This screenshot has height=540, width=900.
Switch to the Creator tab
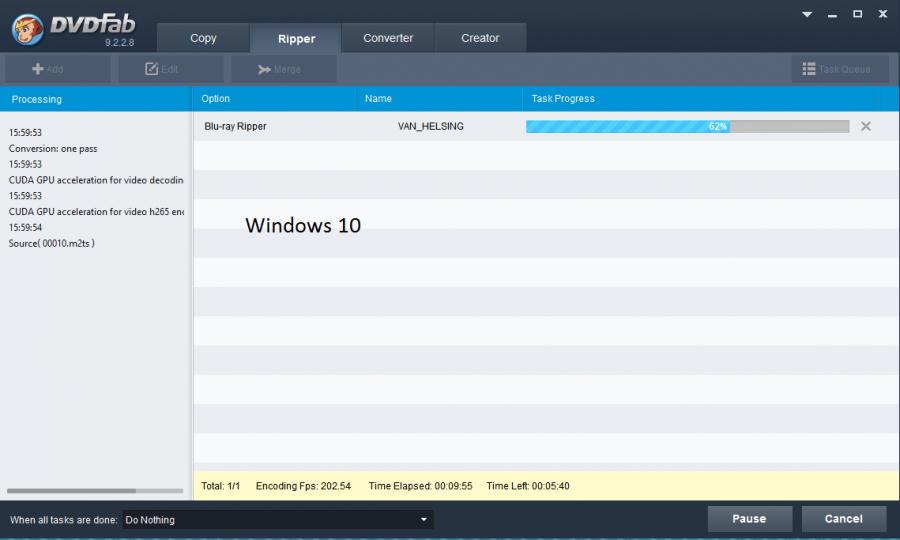(480, 38)
